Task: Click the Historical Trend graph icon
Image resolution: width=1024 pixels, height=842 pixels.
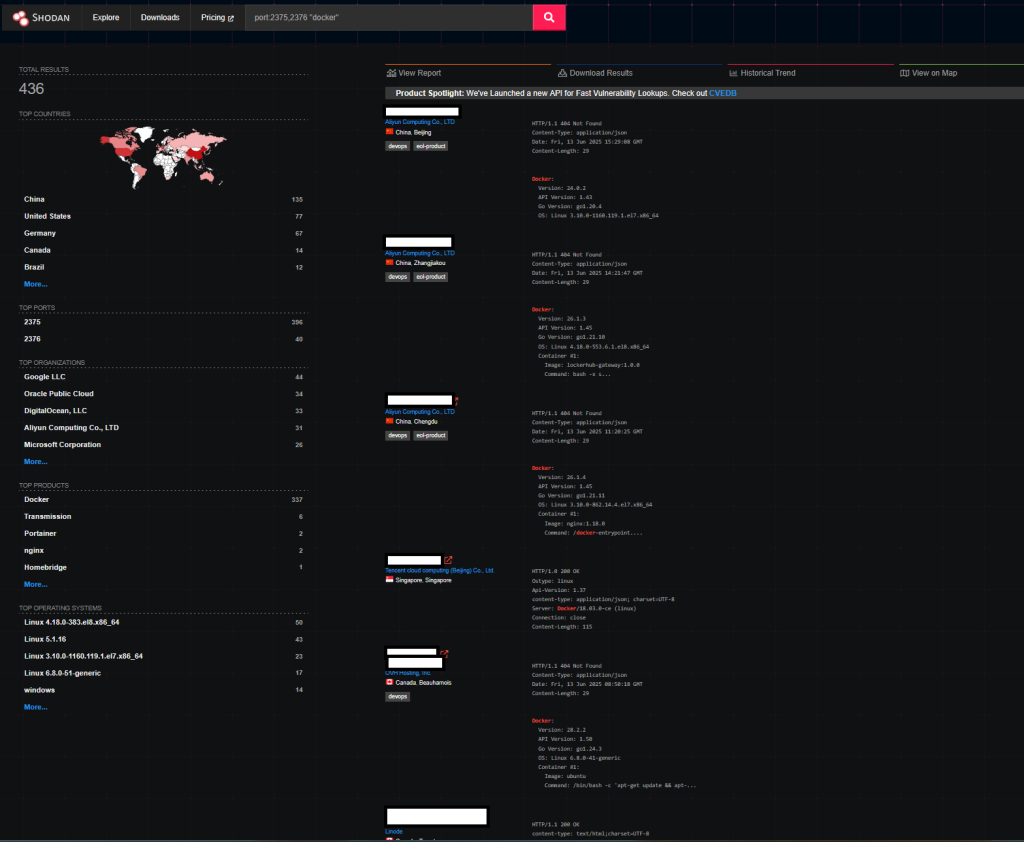Action: [733, 73]
